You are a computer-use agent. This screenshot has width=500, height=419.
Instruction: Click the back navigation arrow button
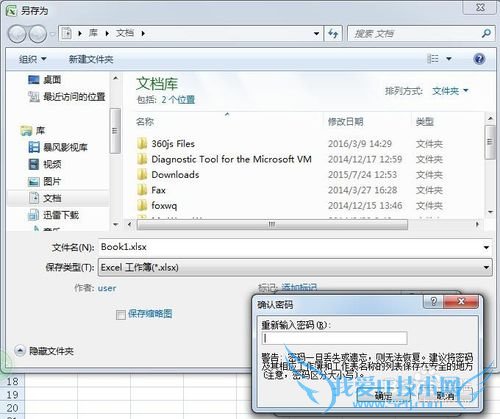(17, 34)
